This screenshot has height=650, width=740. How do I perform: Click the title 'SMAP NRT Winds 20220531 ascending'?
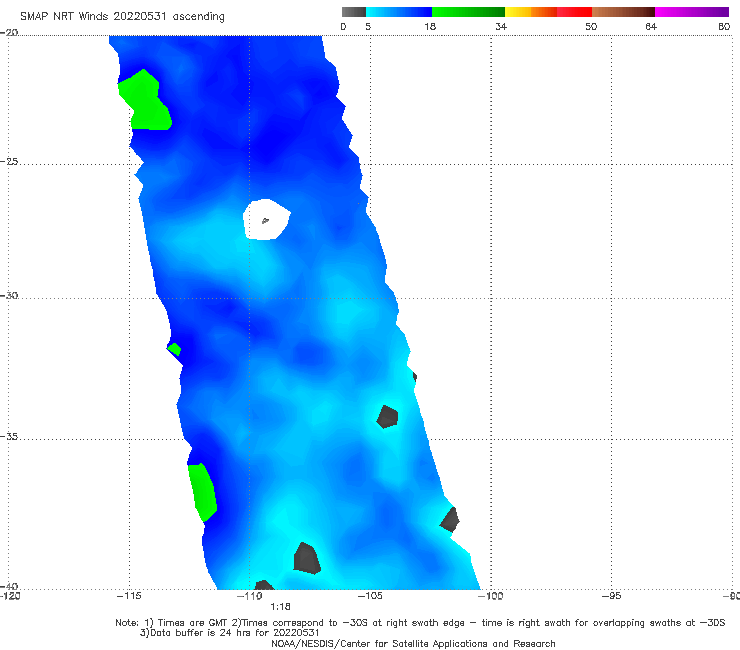pyautogui.click(x=122, y=17)
